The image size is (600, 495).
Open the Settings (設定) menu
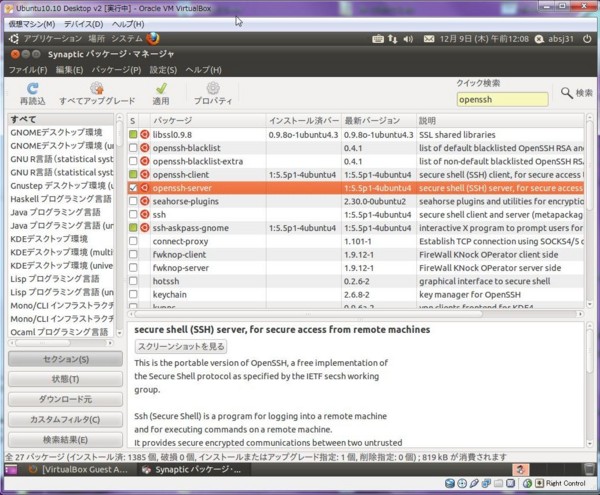pos(163,70)
